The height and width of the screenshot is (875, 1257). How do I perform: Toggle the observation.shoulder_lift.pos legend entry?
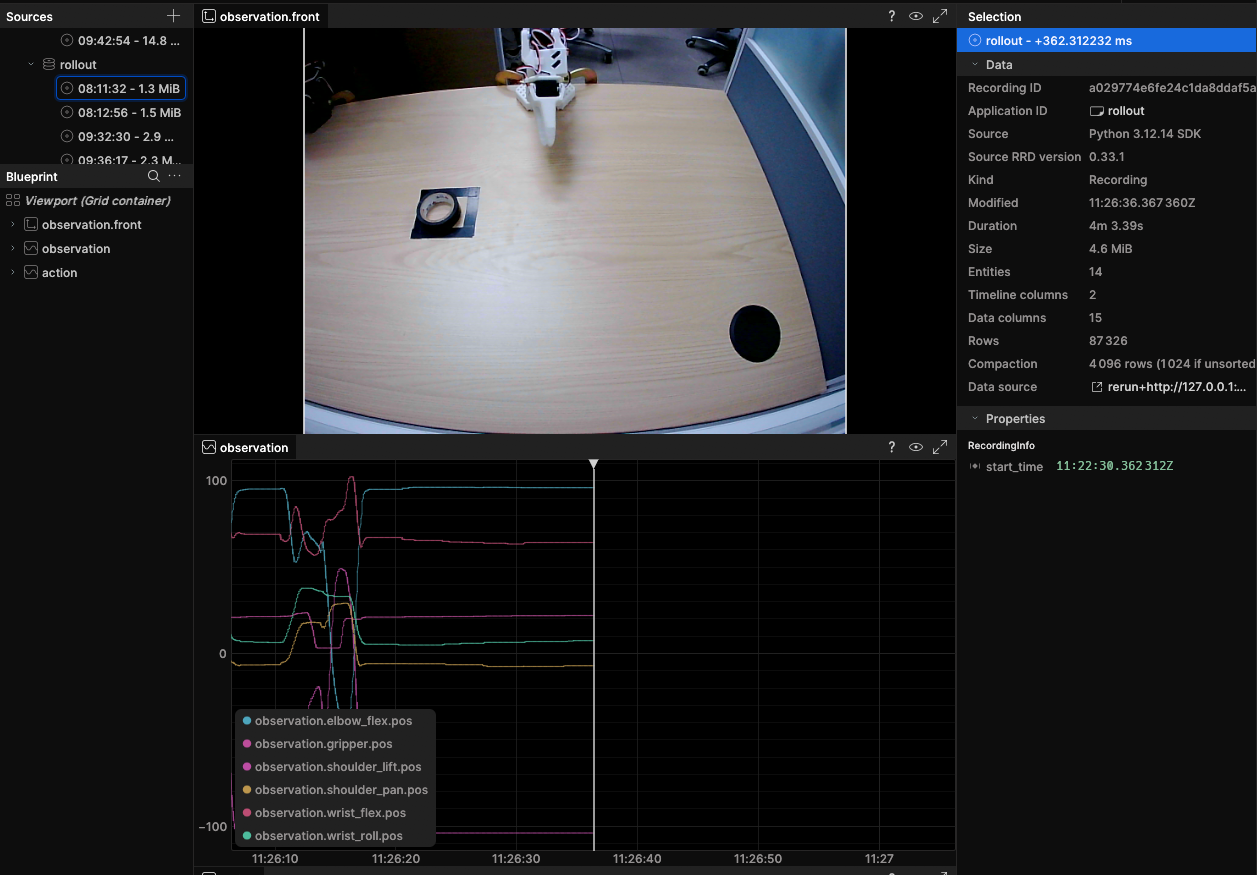[338, 766]
